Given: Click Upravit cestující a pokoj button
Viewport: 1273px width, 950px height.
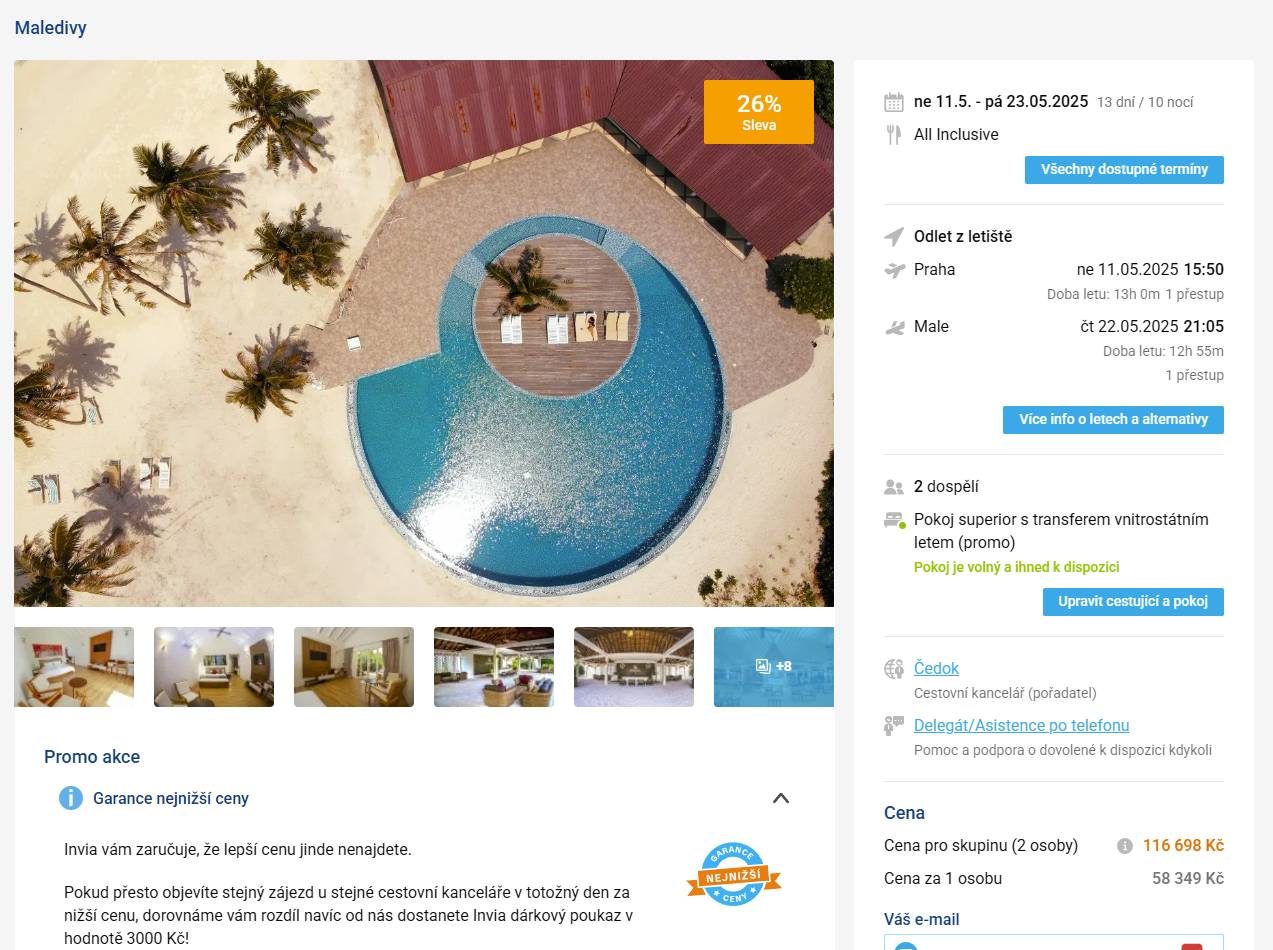Looking at the screenshot, I should pyautogui.click(x=1133, y=602).
